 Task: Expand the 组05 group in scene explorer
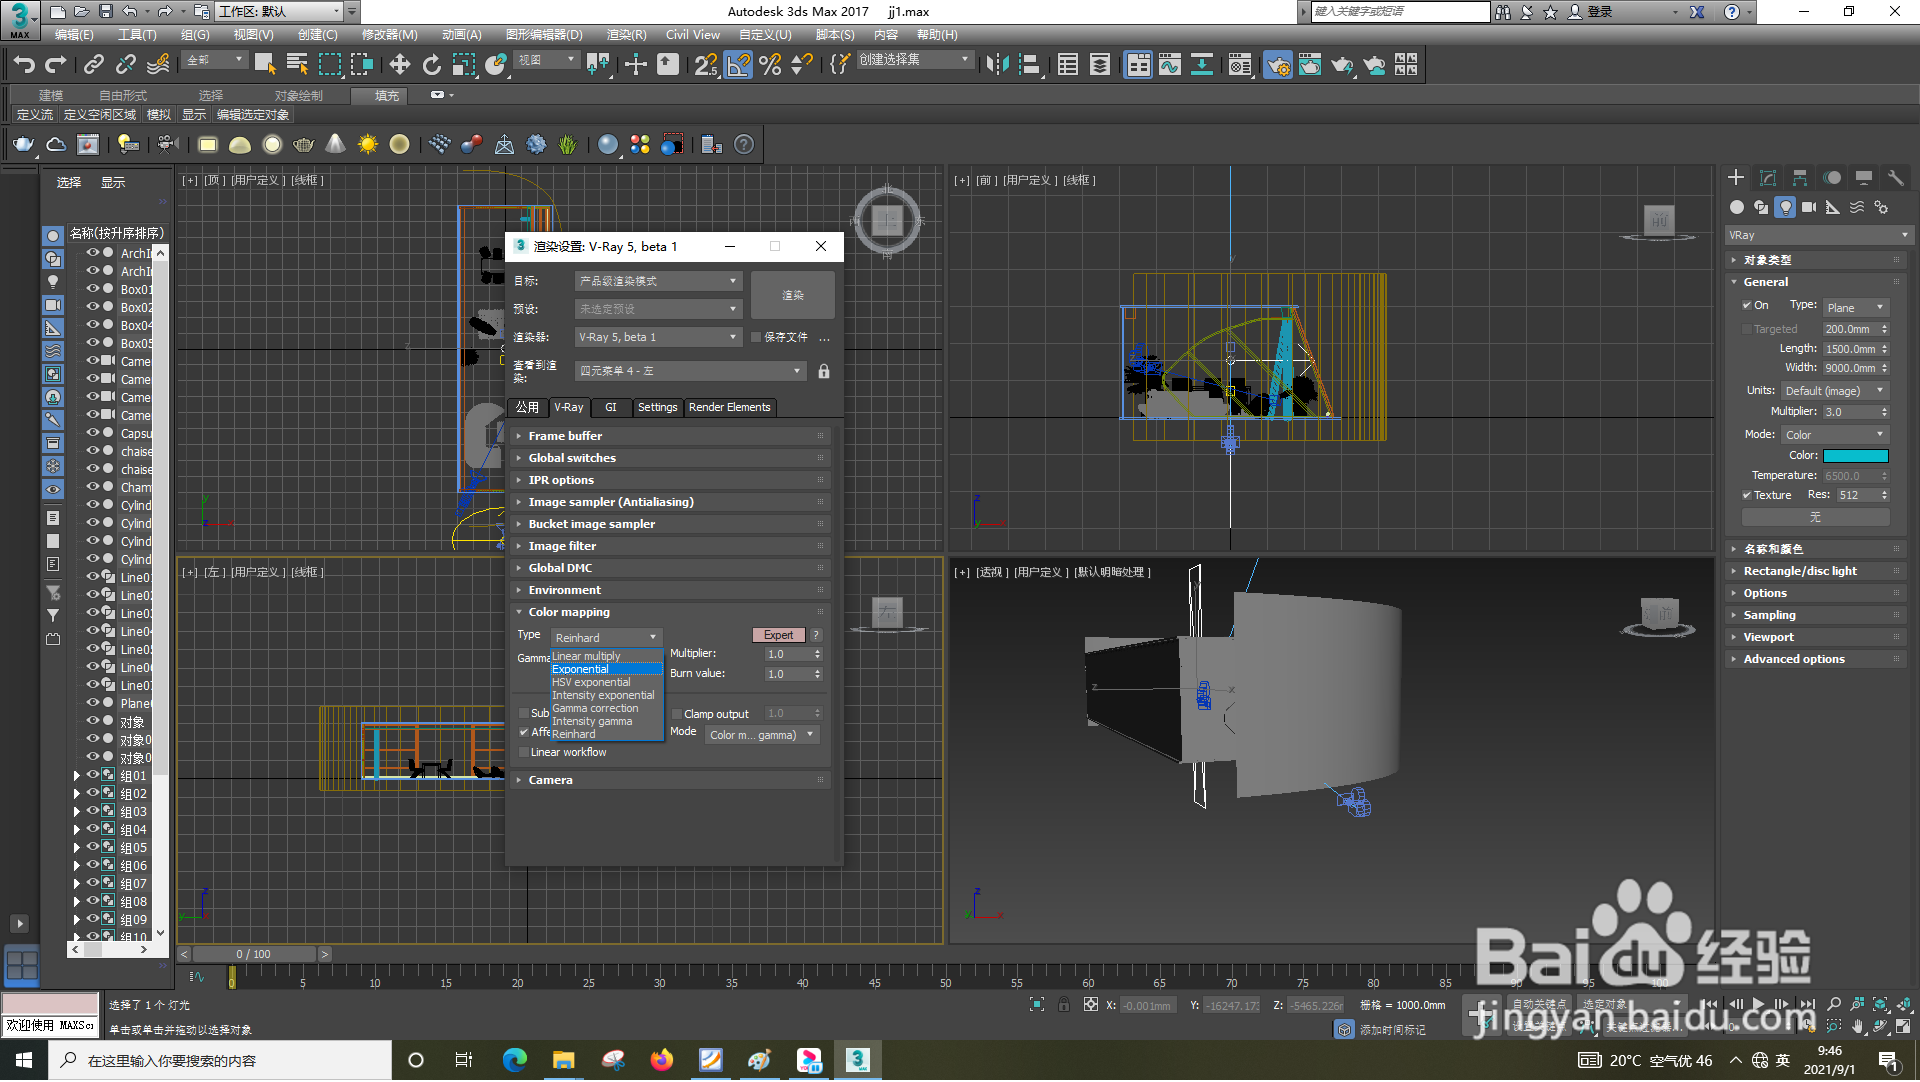point(77,848)
